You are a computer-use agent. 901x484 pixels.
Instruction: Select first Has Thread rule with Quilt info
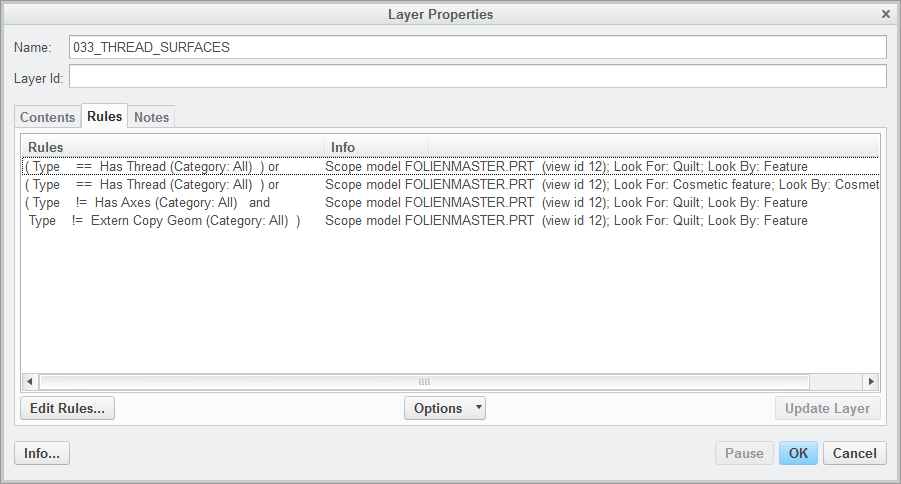[x=451, y=167]
